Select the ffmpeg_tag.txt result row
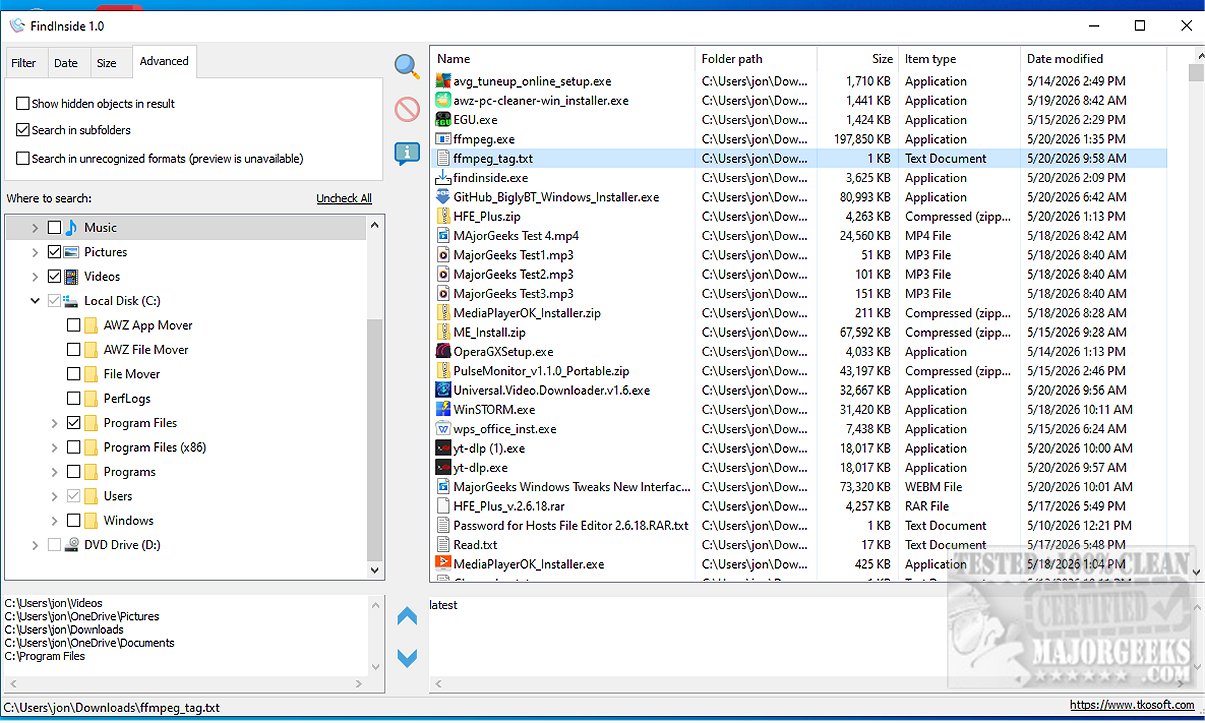The width and height of the screenshot is (1205, 723). tap(798, 158)
